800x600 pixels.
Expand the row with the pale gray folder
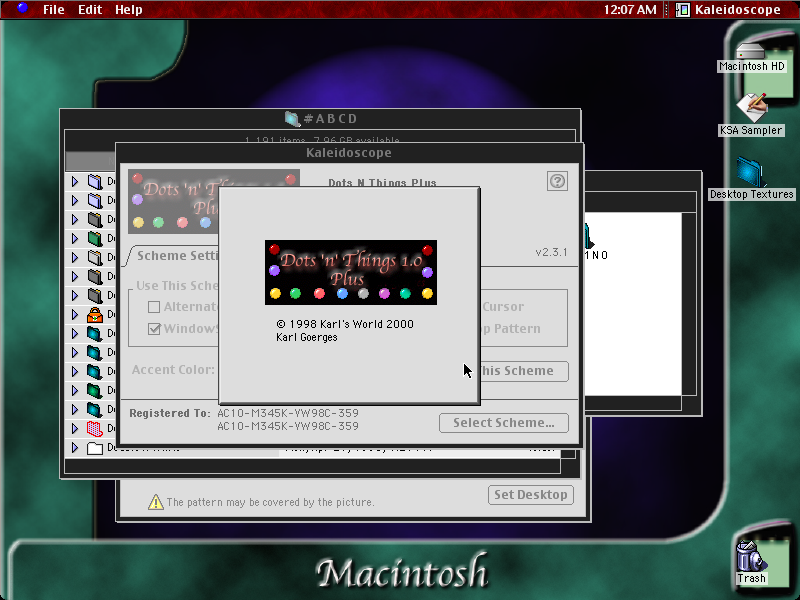click(75, 257)
